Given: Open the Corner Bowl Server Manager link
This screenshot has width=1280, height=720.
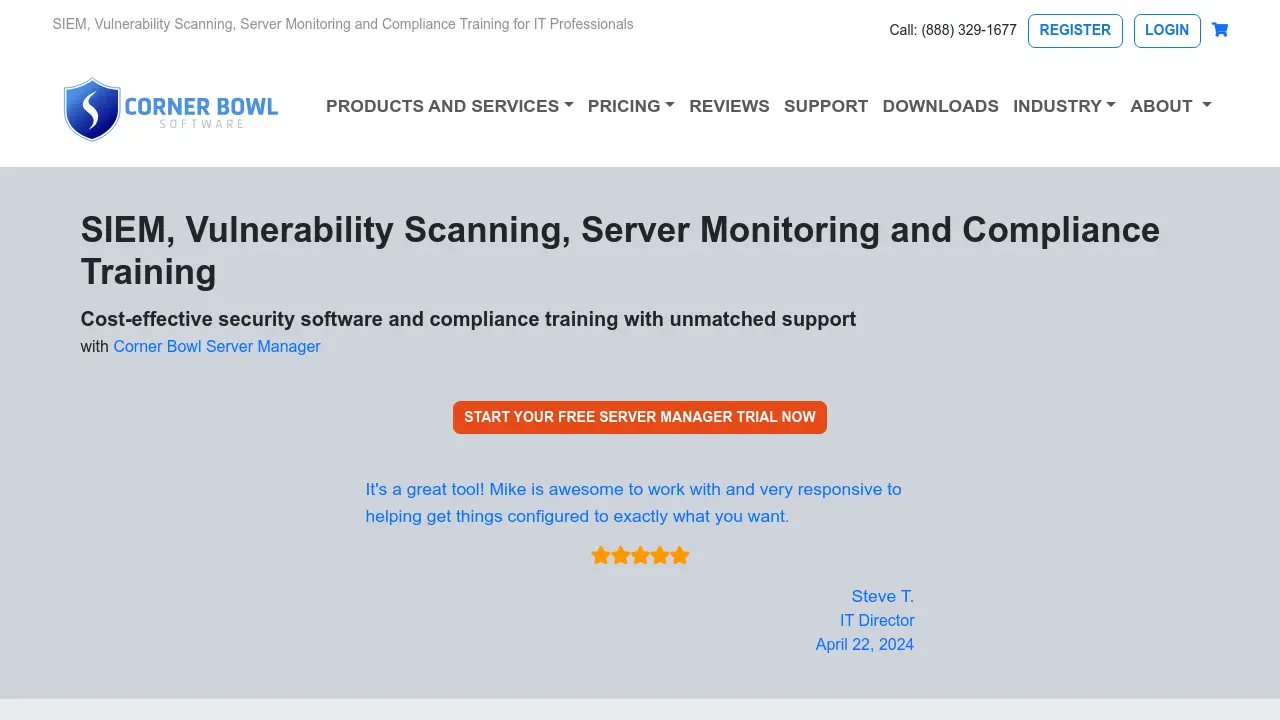Looking at the screenshot, I should [217, 346].
